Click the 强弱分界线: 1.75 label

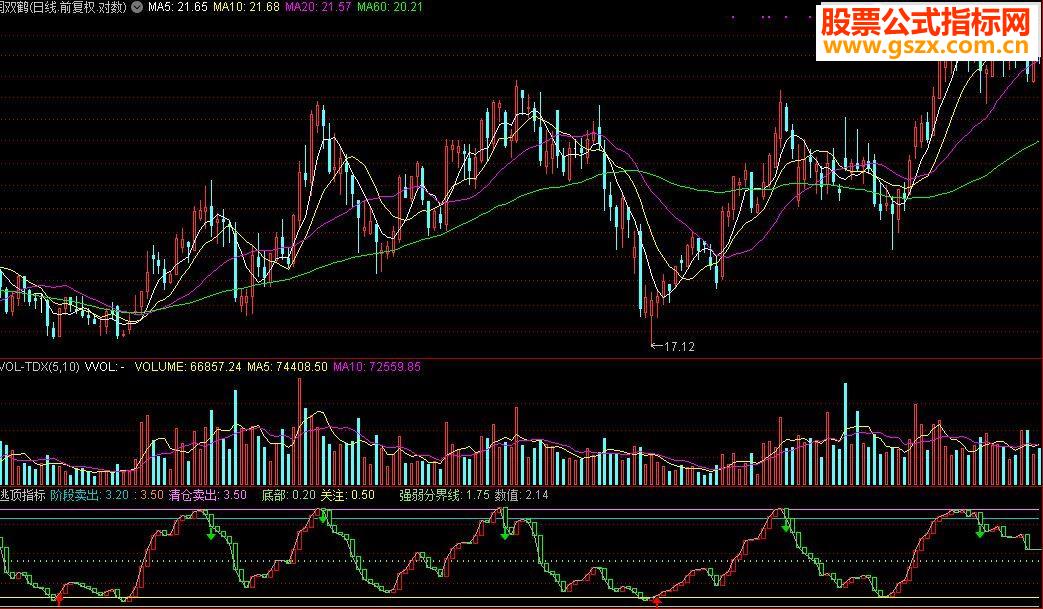(444, 495)
